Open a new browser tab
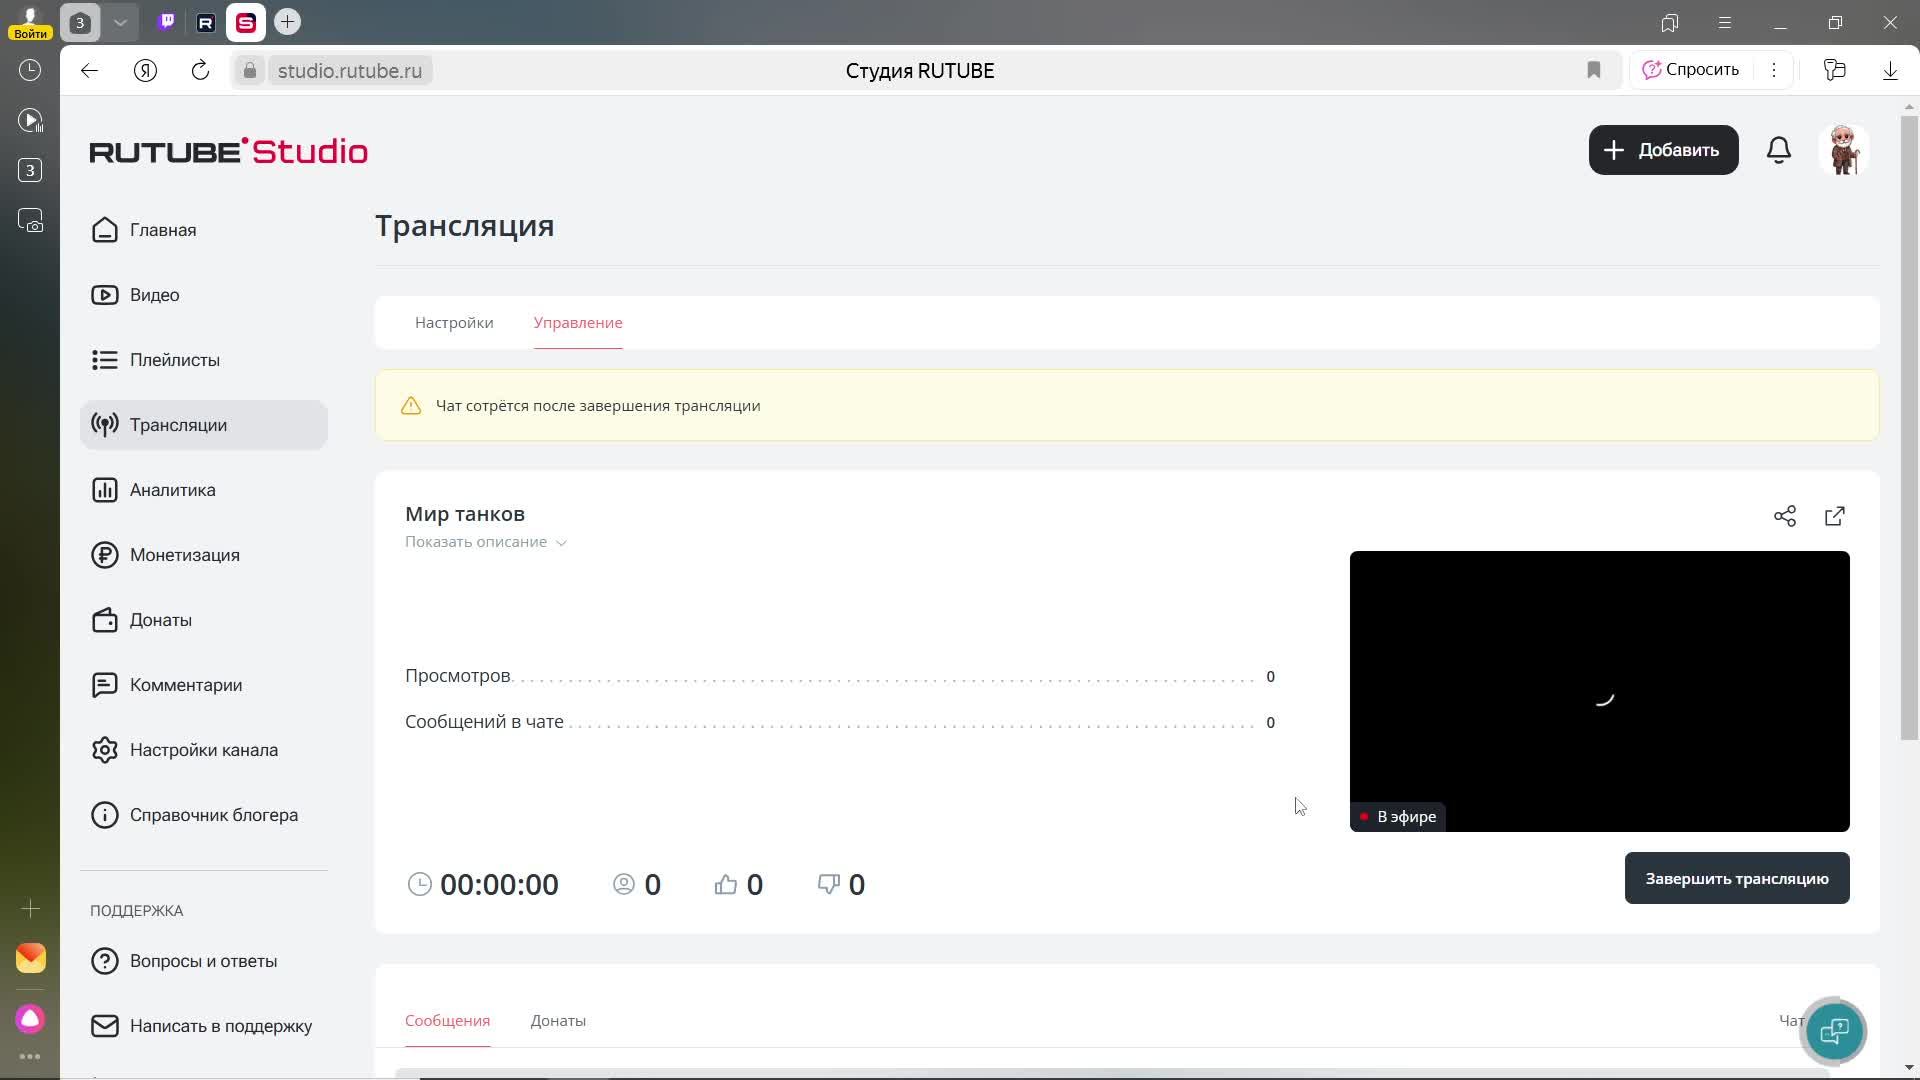Image resolution: width=1920 pixels, height=1080 pixels. [287, 22]
